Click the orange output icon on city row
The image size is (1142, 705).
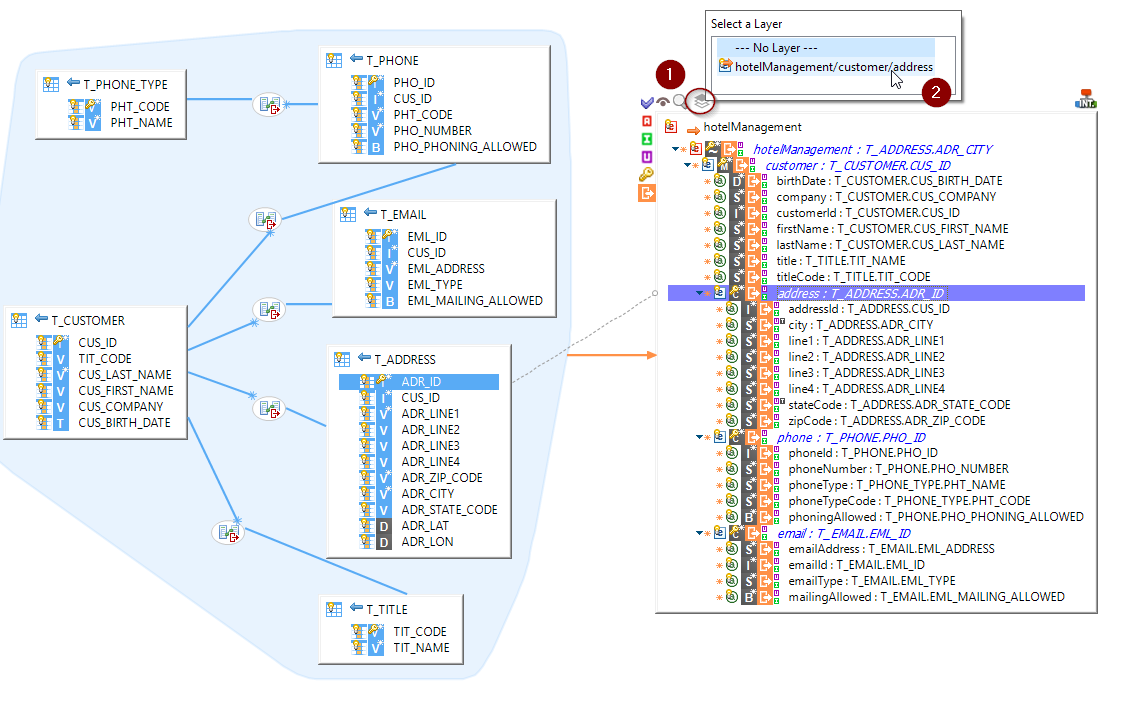click(x=765, y=325)
